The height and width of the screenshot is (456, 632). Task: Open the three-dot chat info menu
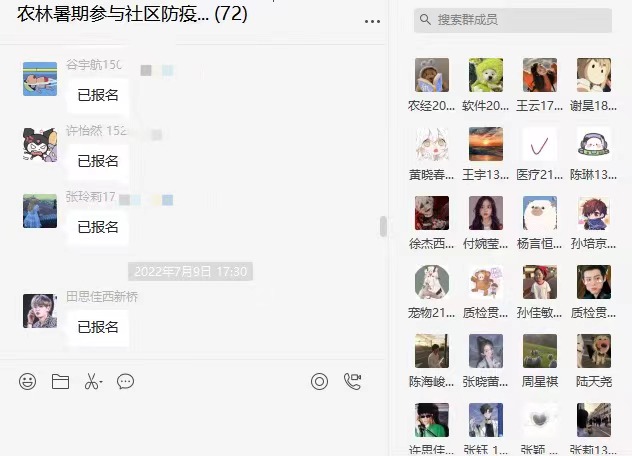point(372,21)
